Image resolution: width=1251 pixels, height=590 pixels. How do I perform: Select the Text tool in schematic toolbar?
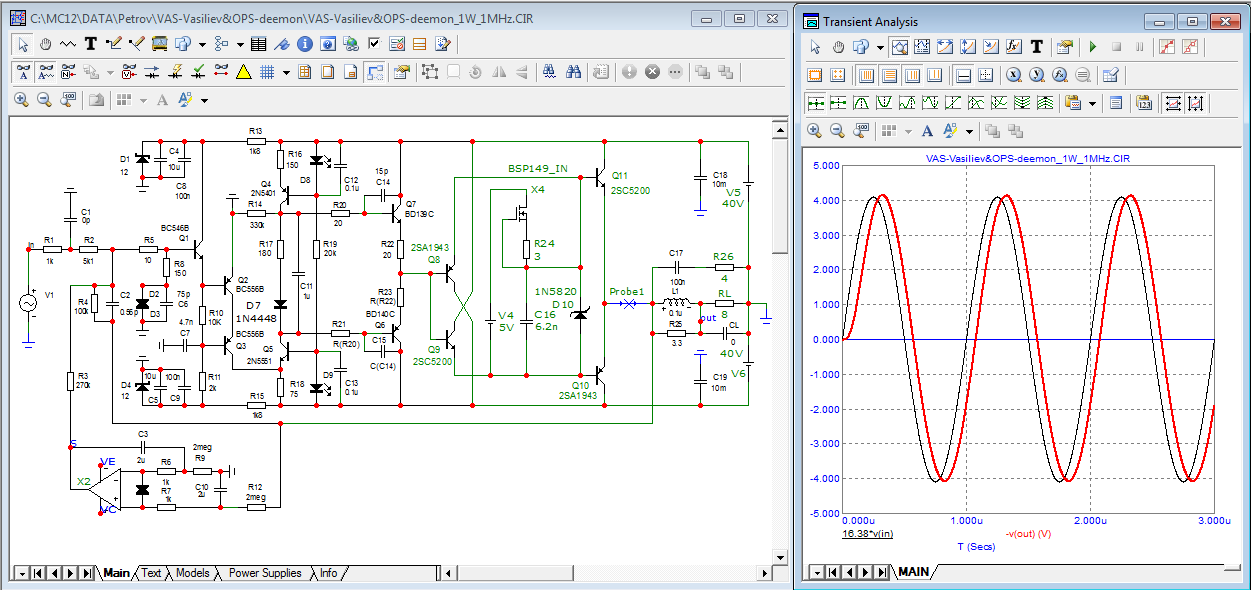91,44
